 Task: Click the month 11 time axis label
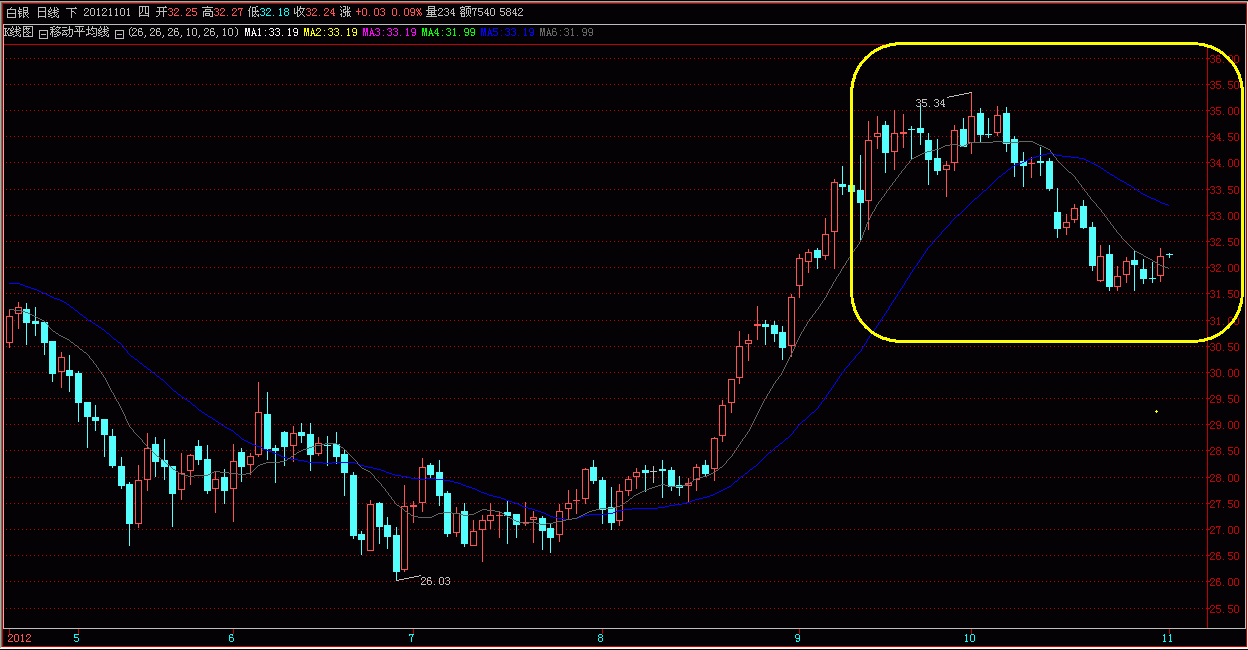tap(1167, 637)
